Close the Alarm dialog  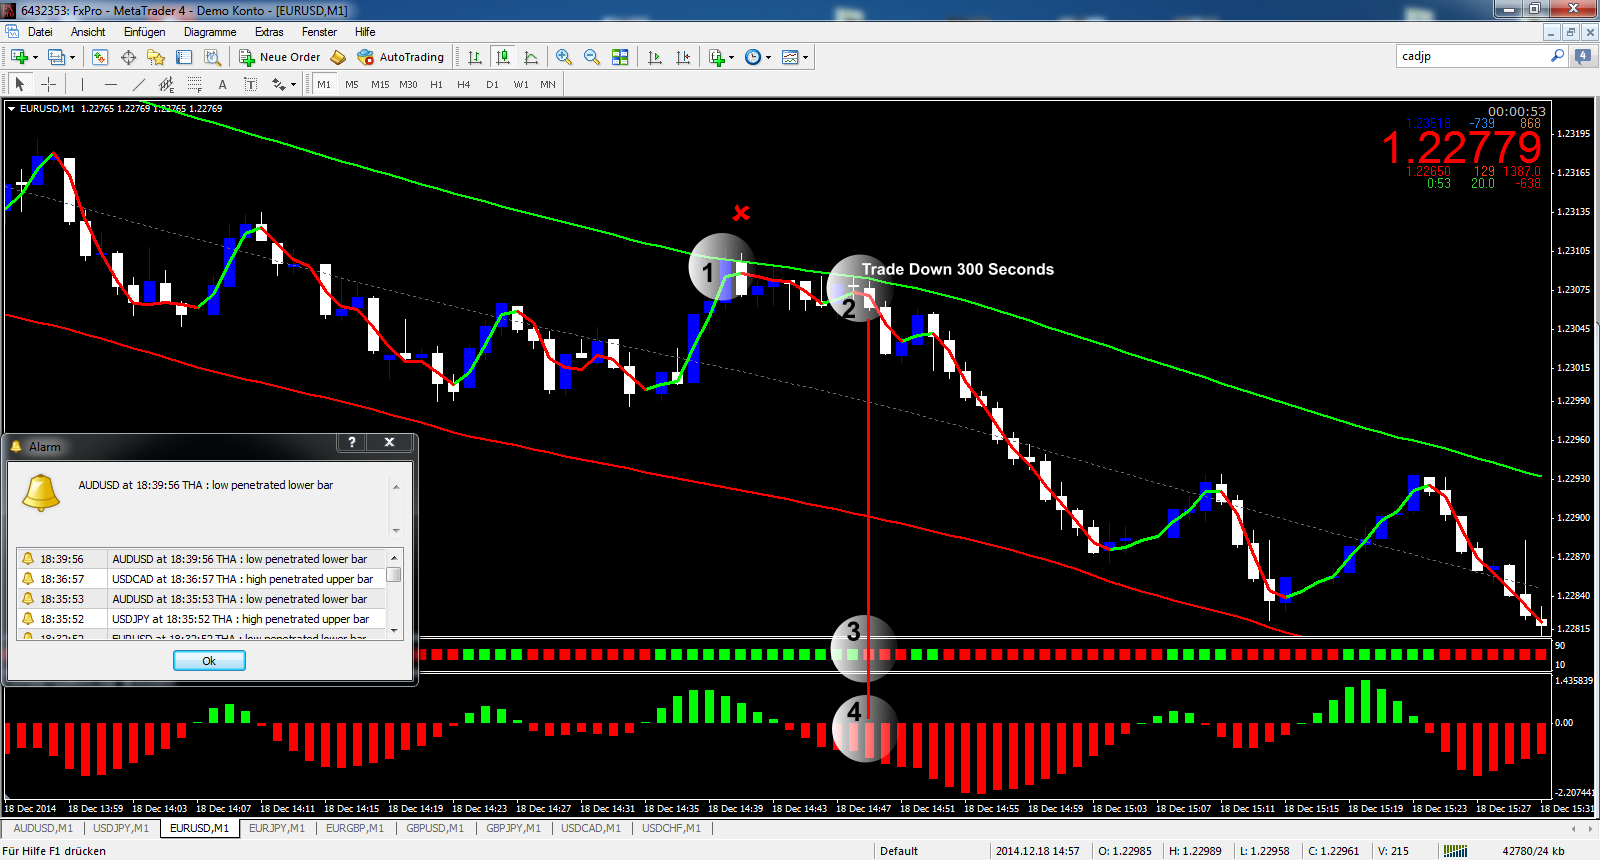click(390, 442)
